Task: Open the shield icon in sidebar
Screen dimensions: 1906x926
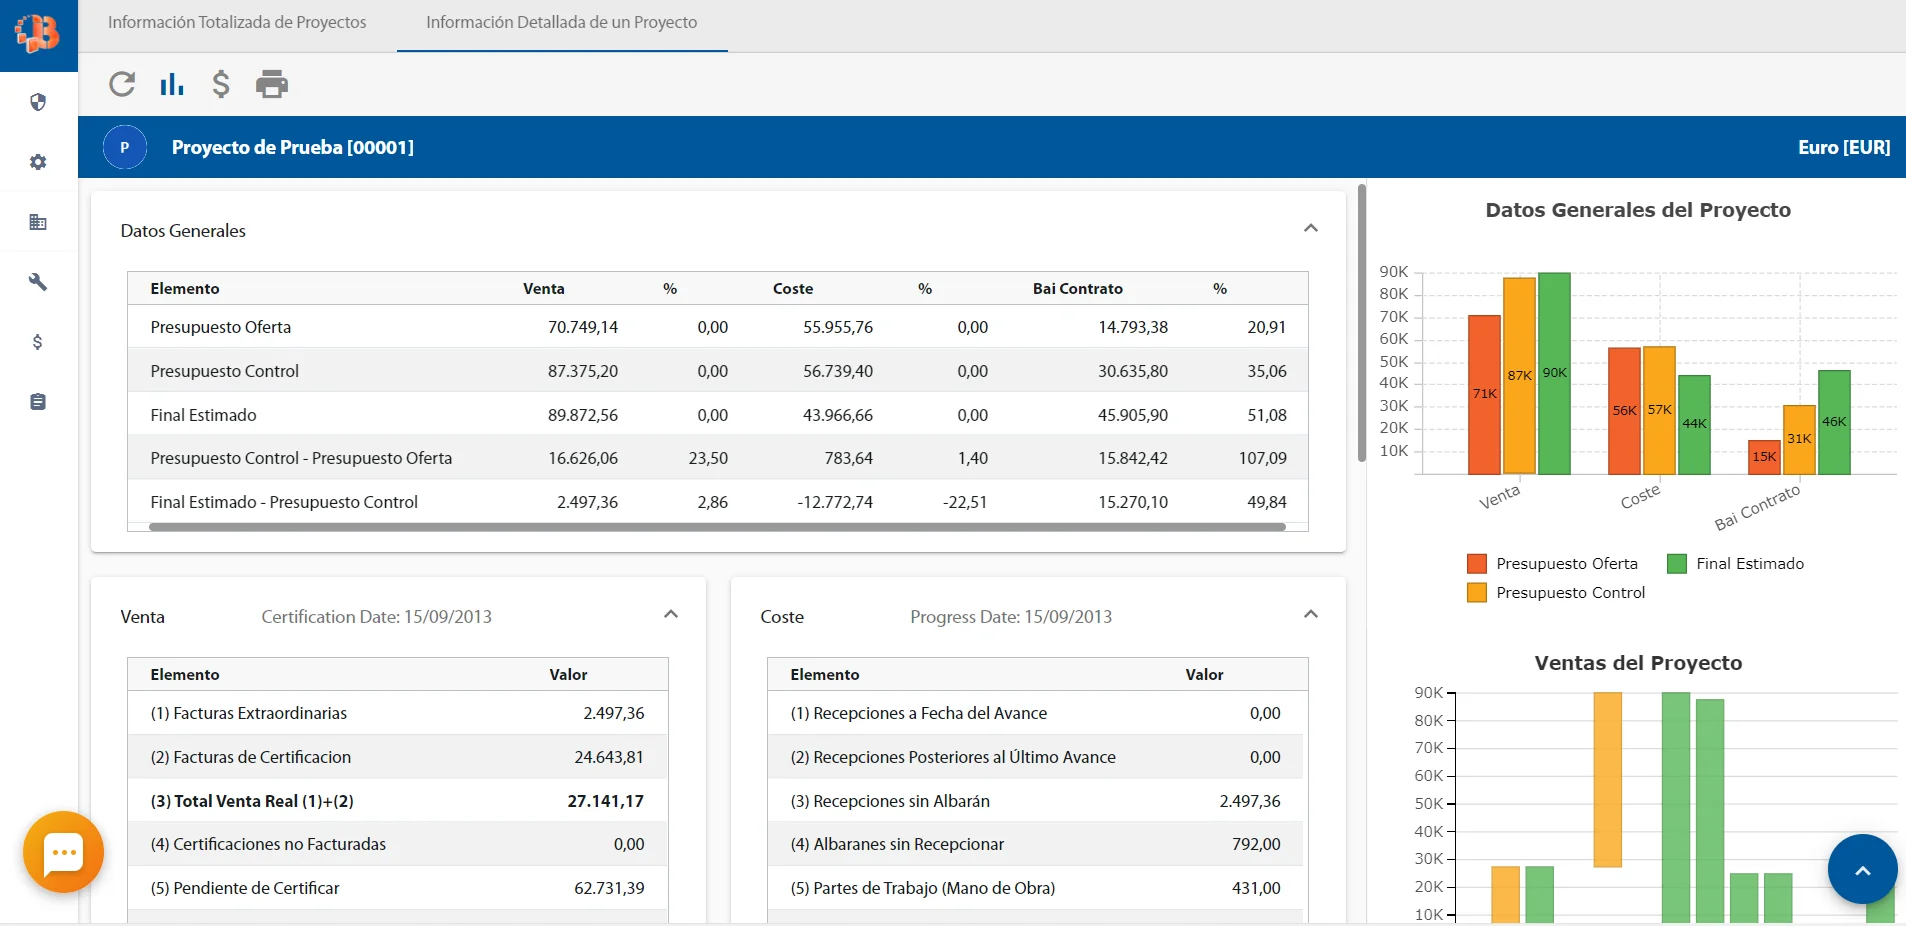Action: point(38,102)
